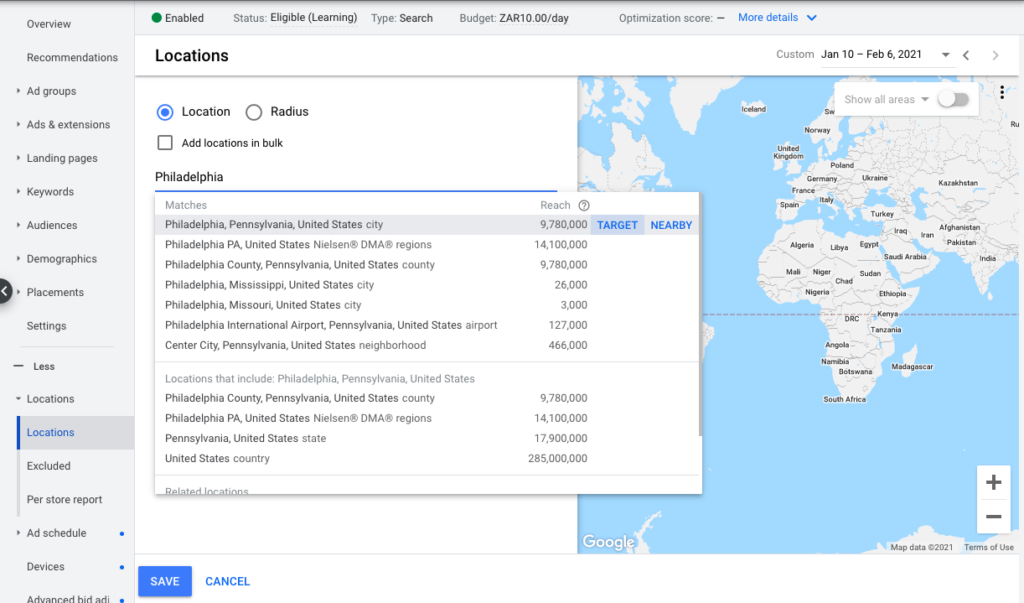Expand Ads & extensions section
Screen dimensions: 1024x603
tap(18, 124)
